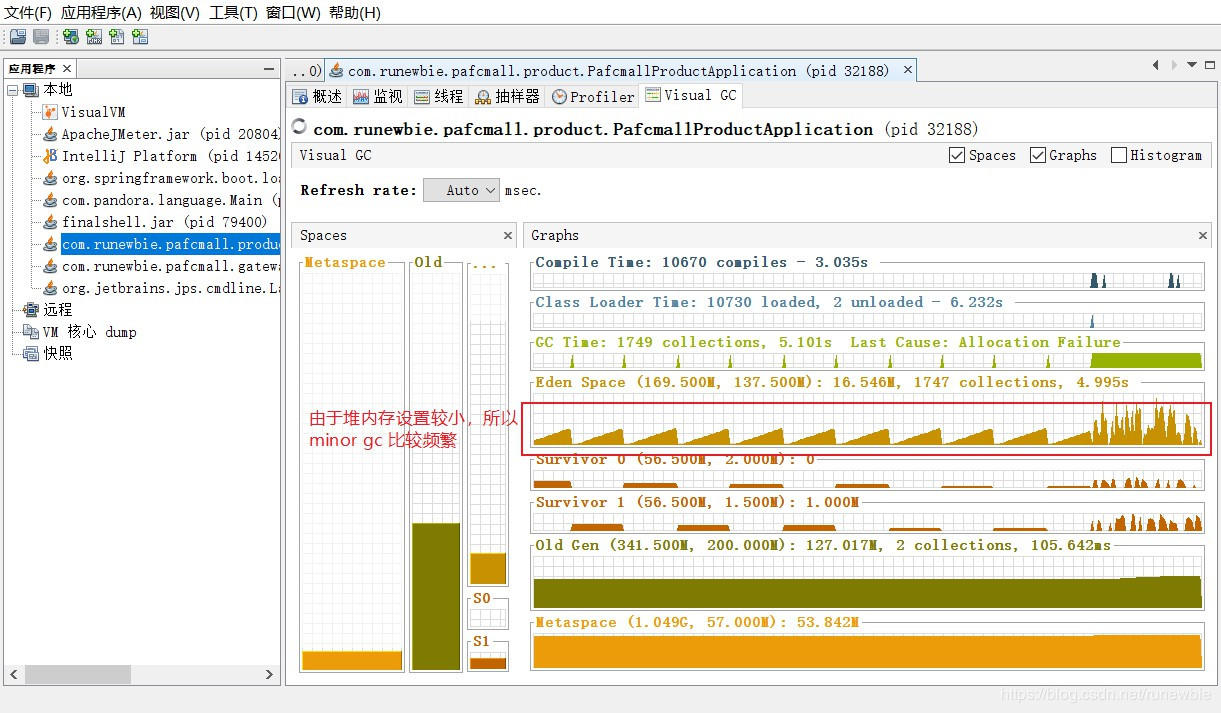The height and width of the screenshot is (713, 1221).
Task: Click the Metaspace graph in Graphs panel
Action: (x=868, y=651)
